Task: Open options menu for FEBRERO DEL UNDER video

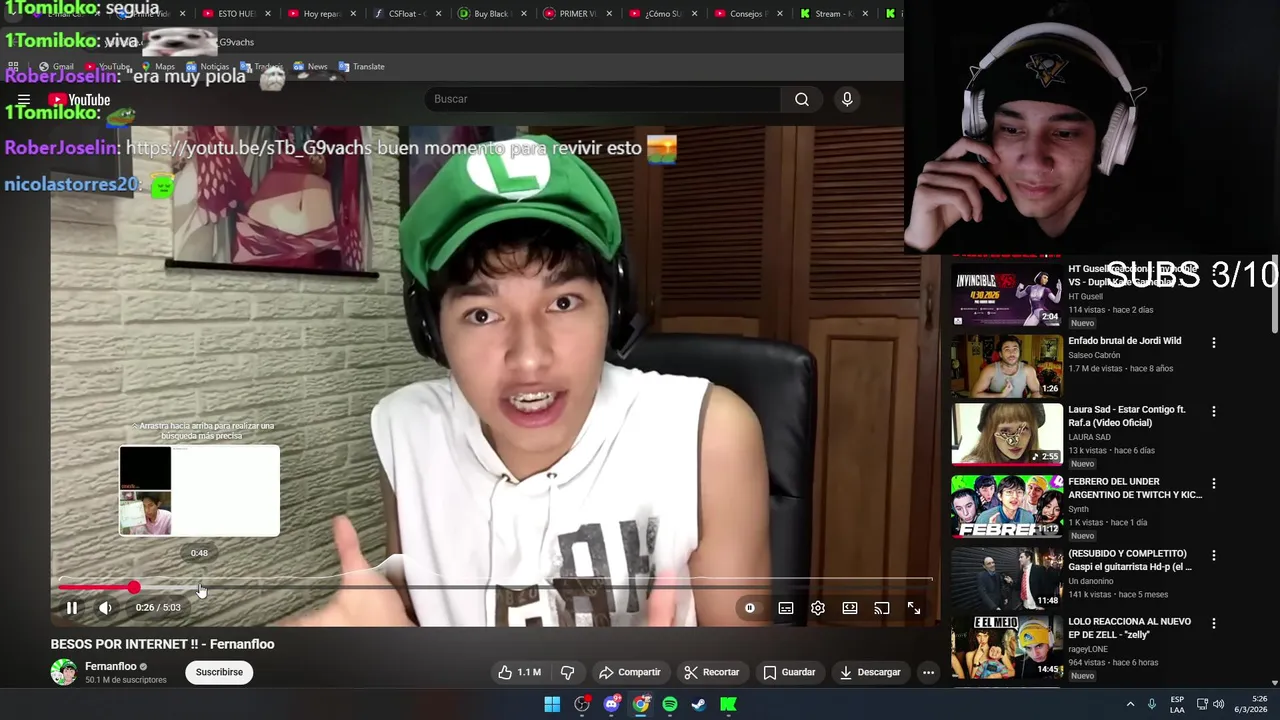Action: point(1214,483)
